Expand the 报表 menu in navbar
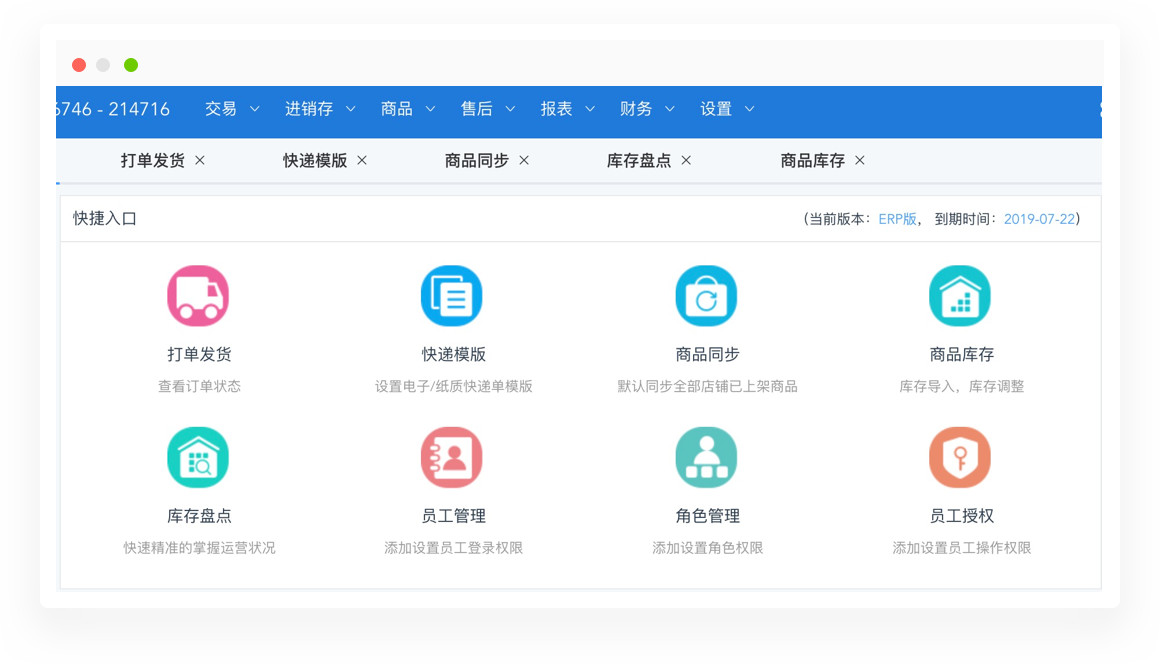The width and height of the screenshot is (1160, 664). [567, 109]
